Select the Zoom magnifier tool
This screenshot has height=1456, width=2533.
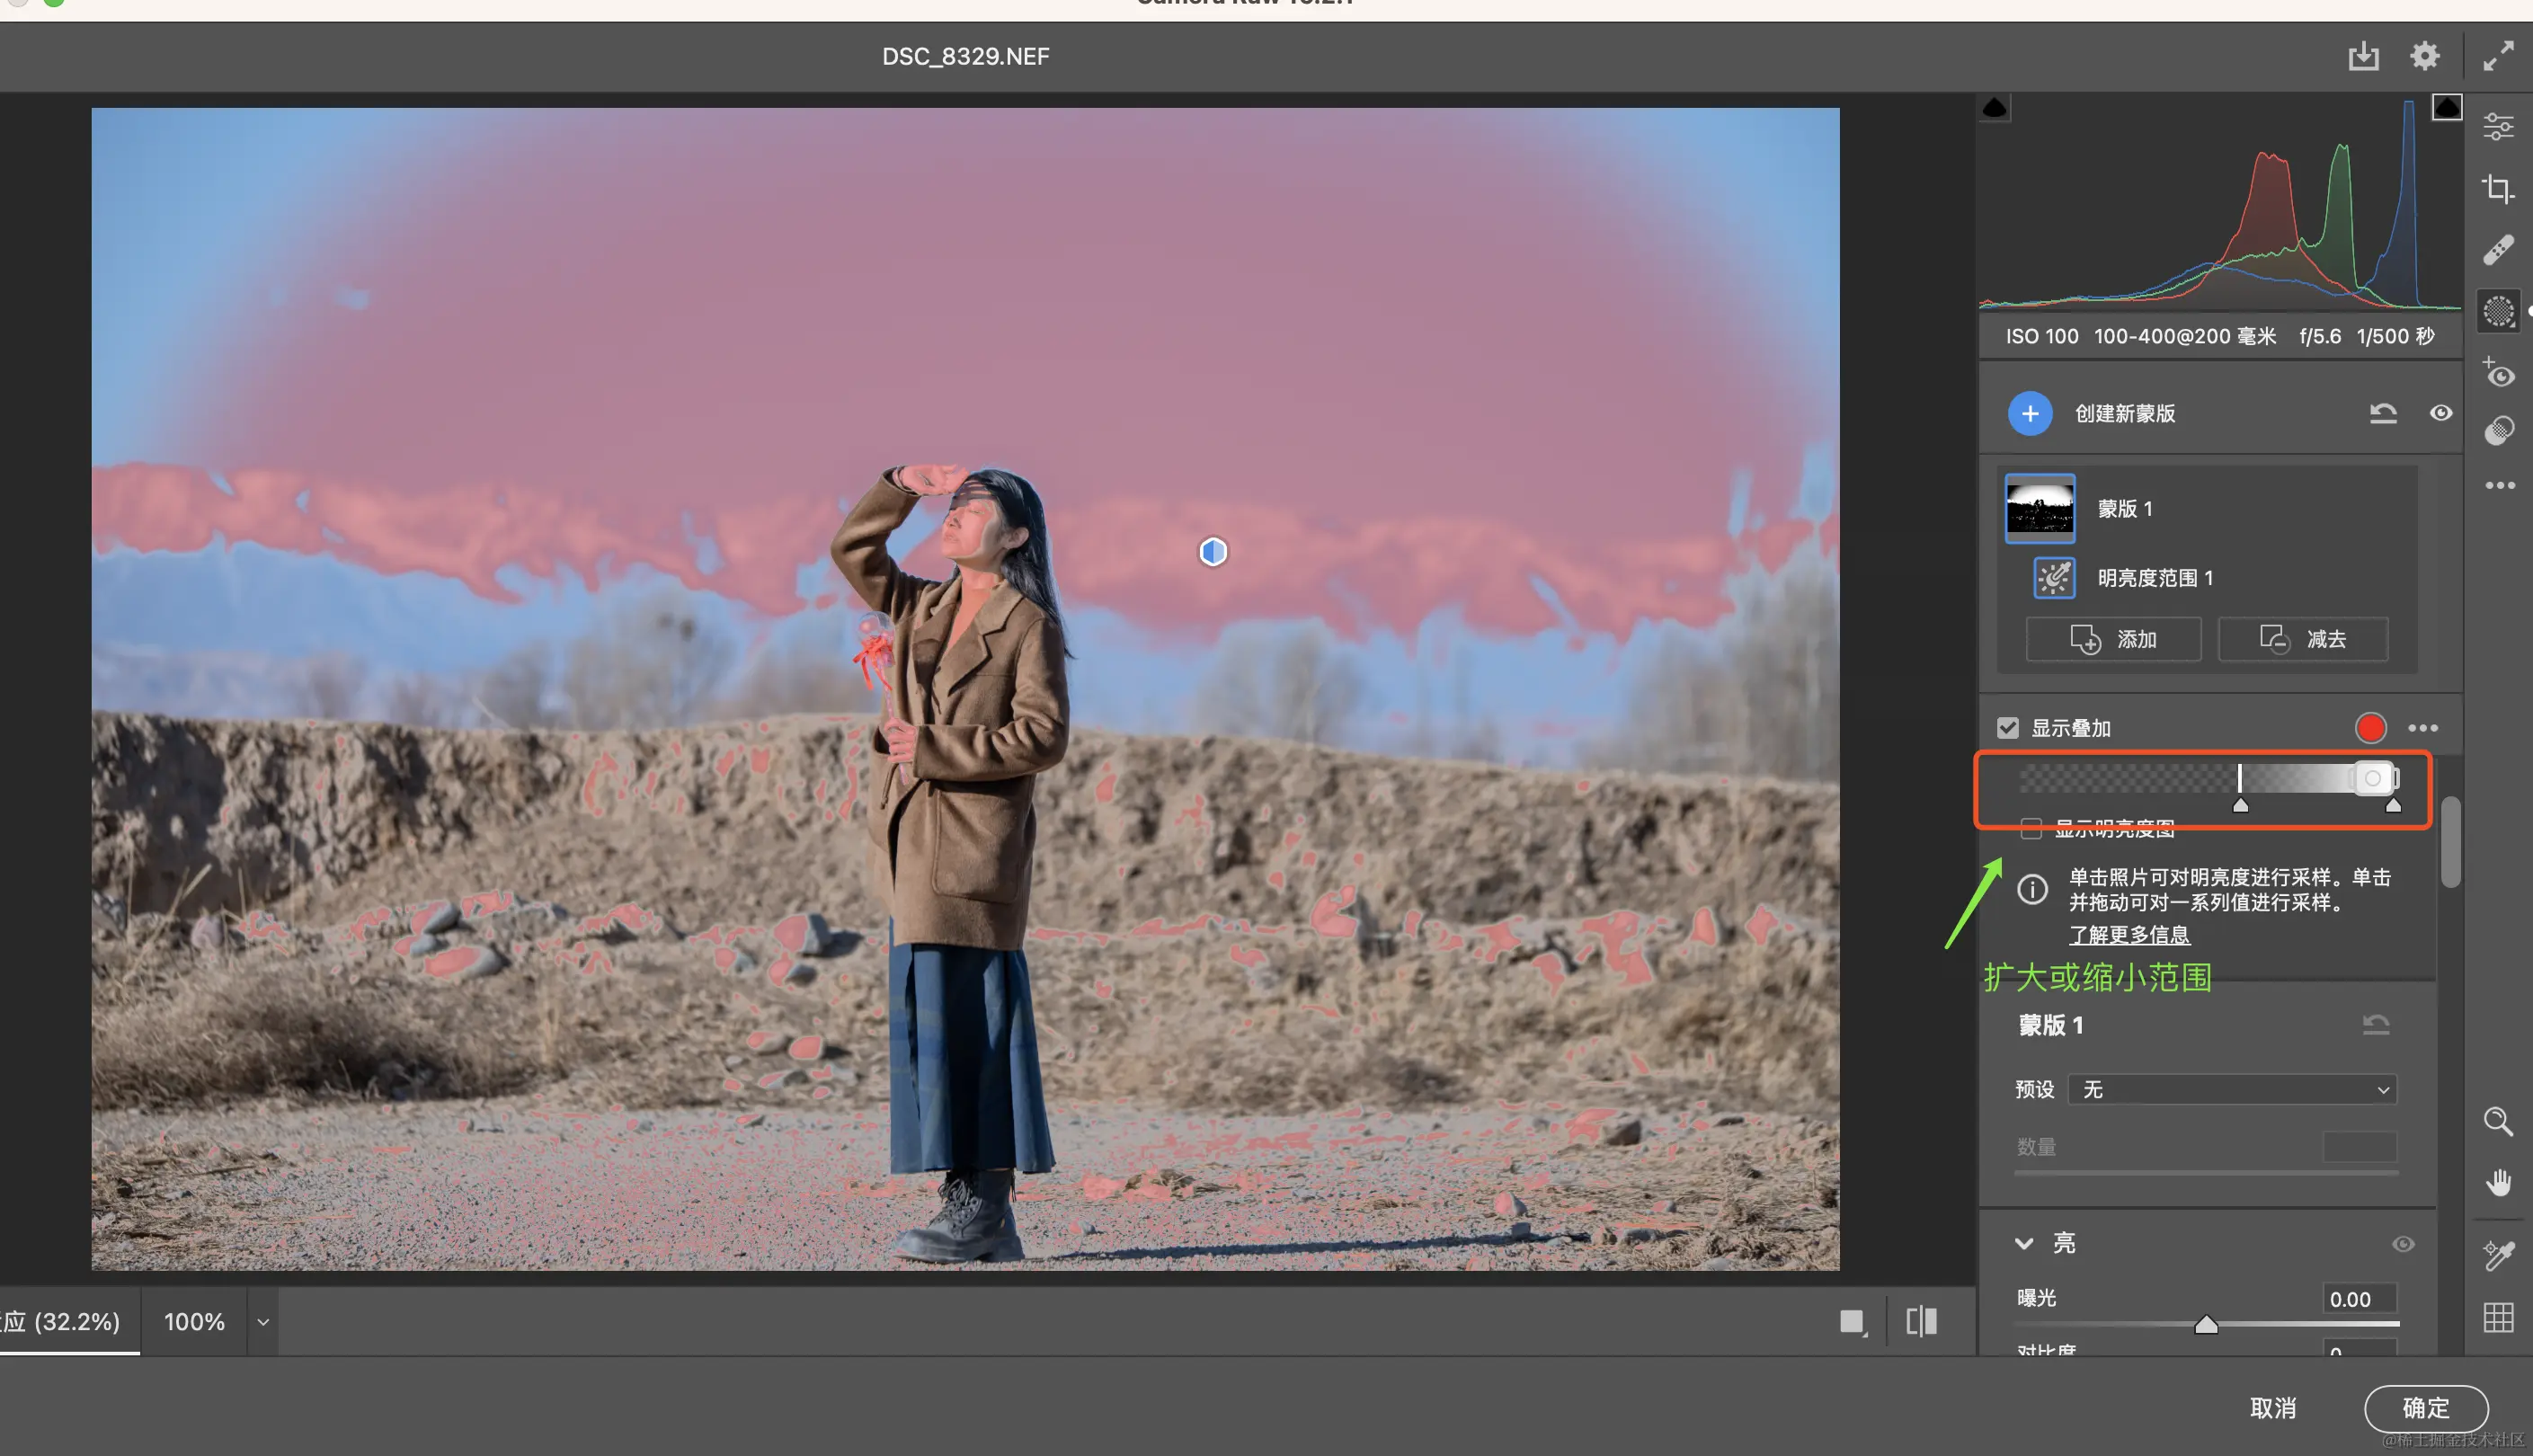2497,1121
